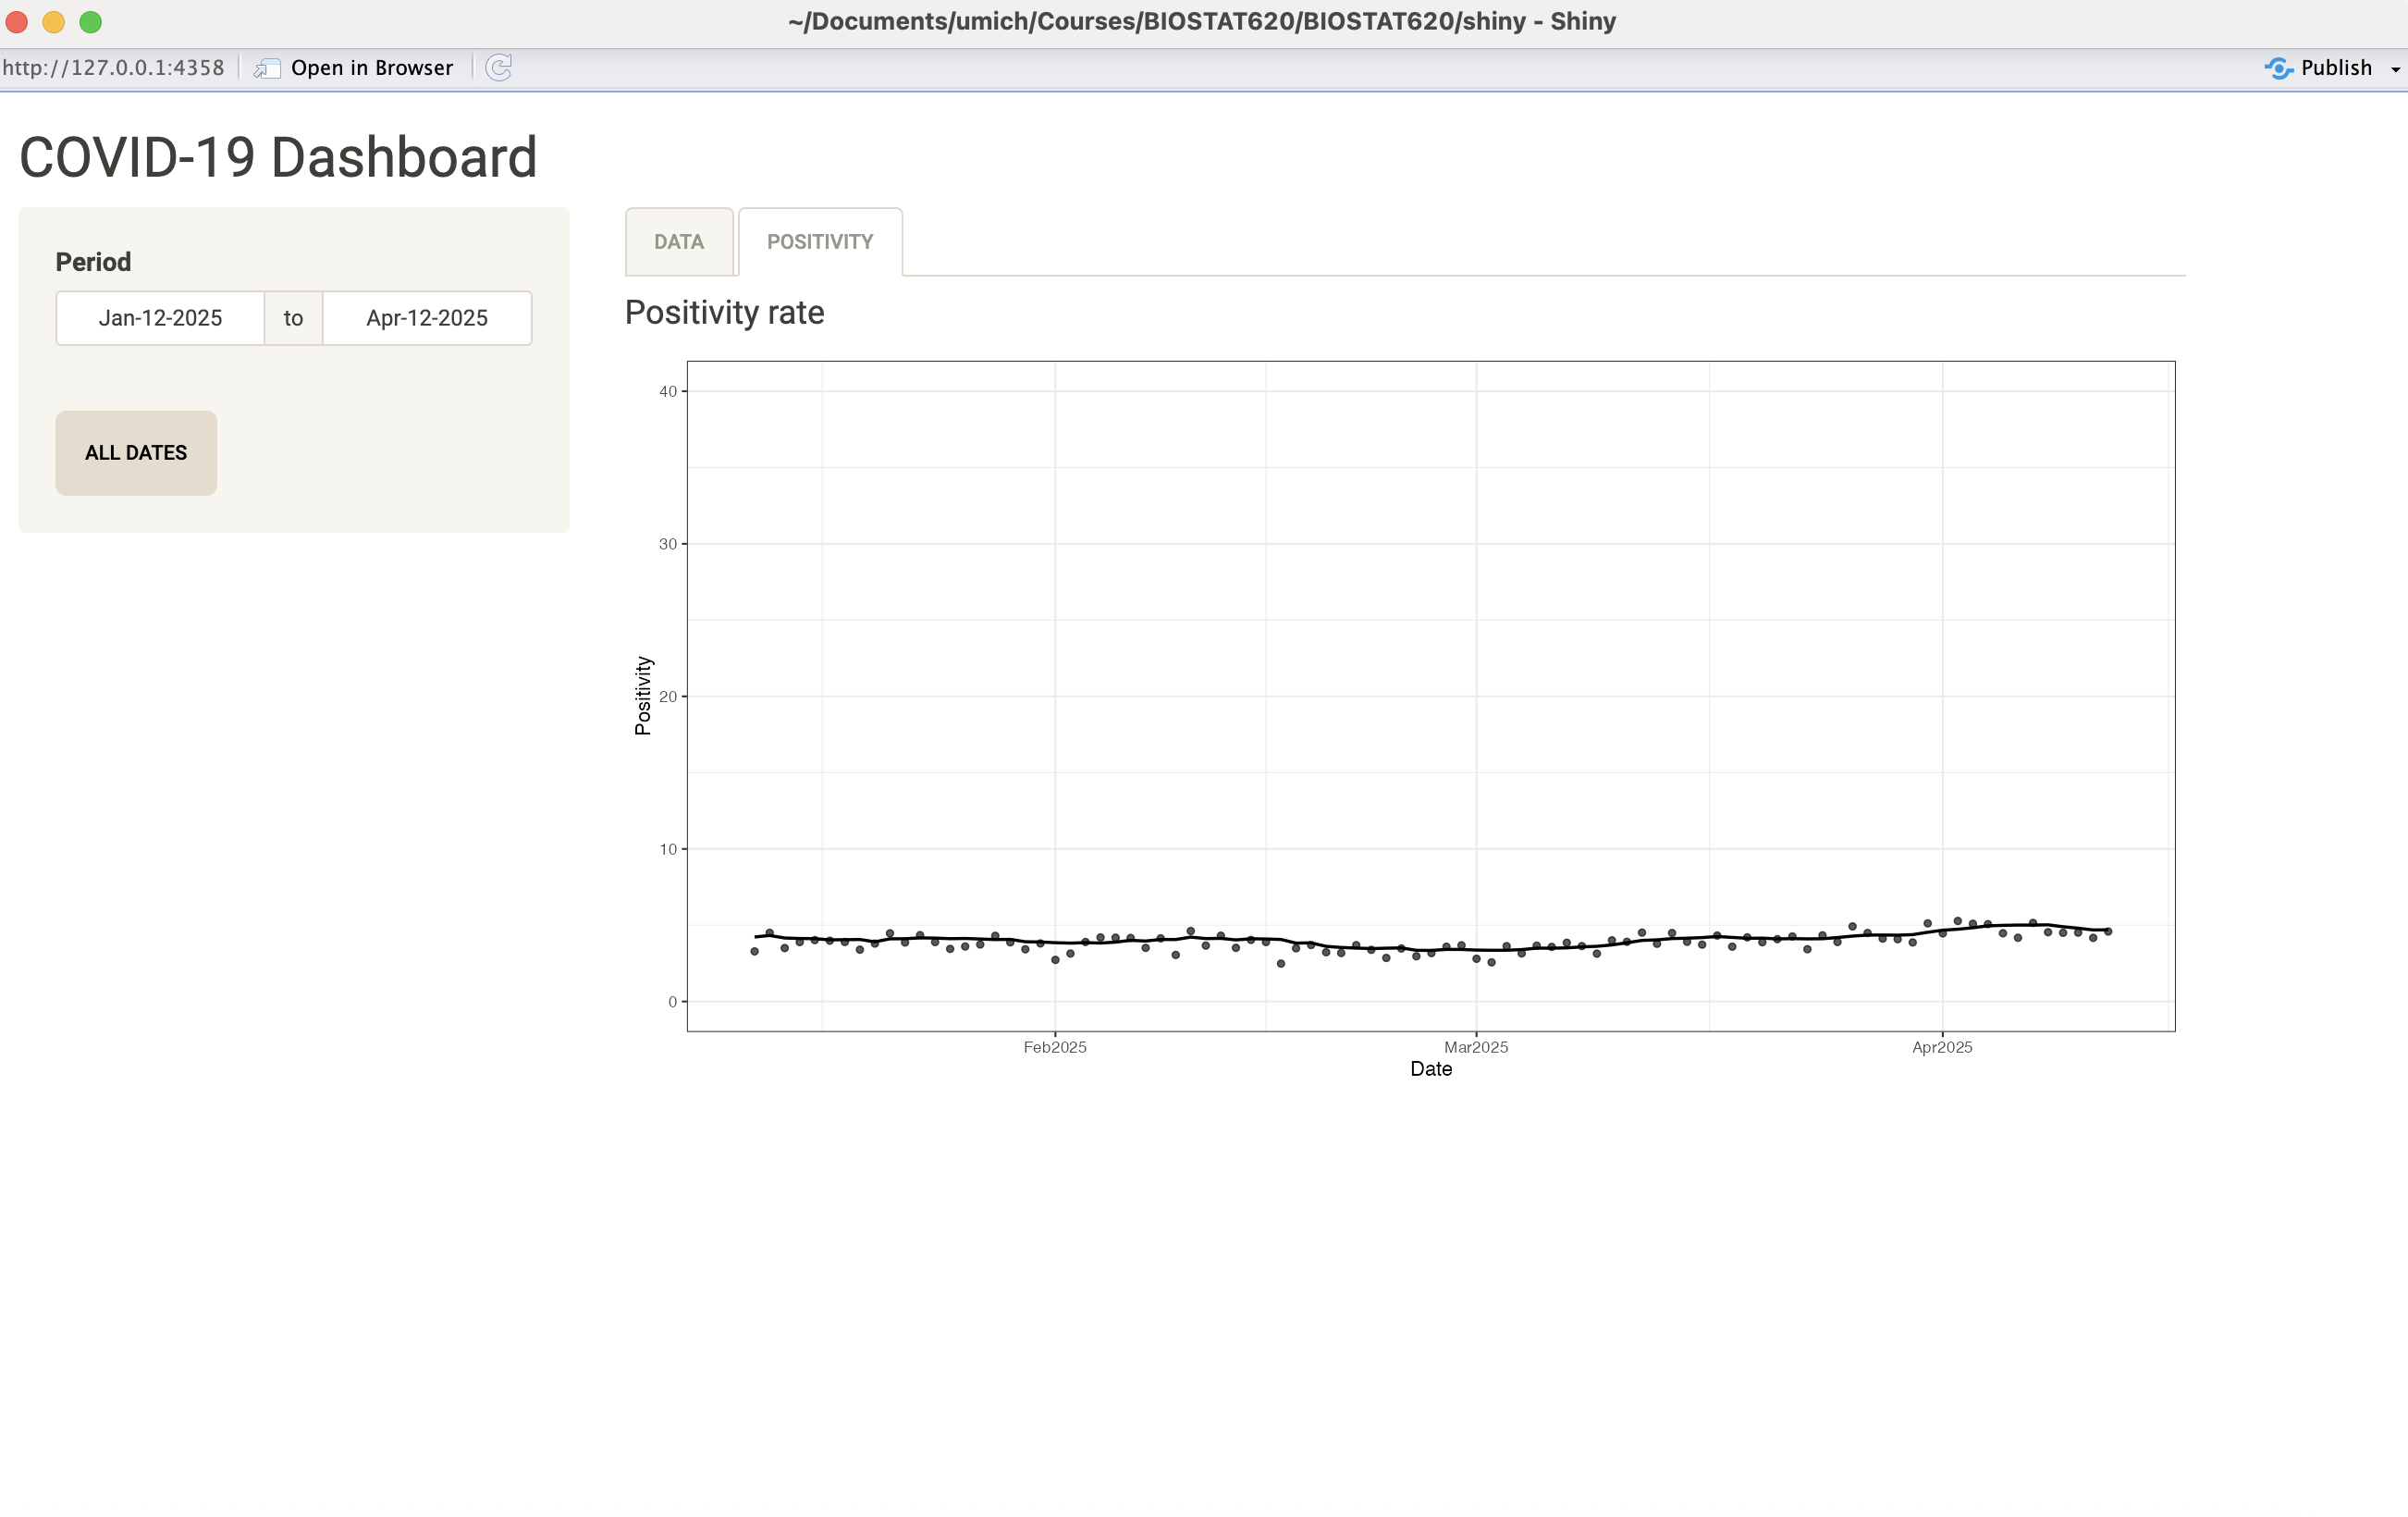Click the 127.0.0.1:4358 address text
Viewport: 2408px width, 1517px height.
113,68
